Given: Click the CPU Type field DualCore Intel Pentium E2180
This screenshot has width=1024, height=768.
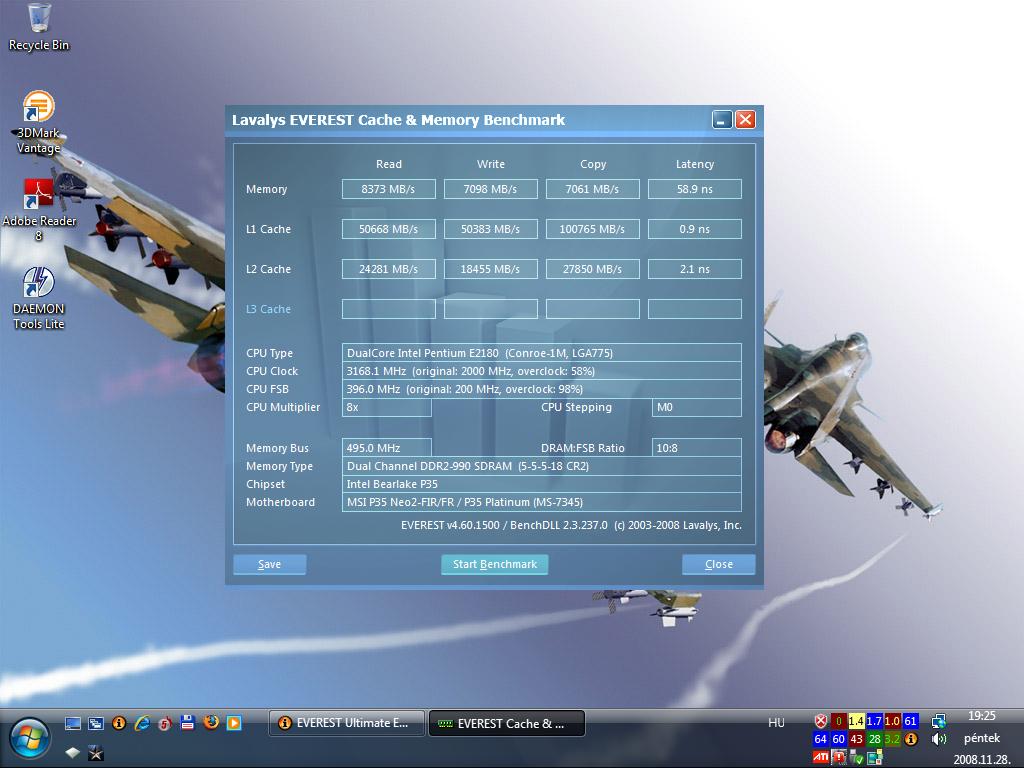Looking at the screenshot, I should tap(541, 353).
